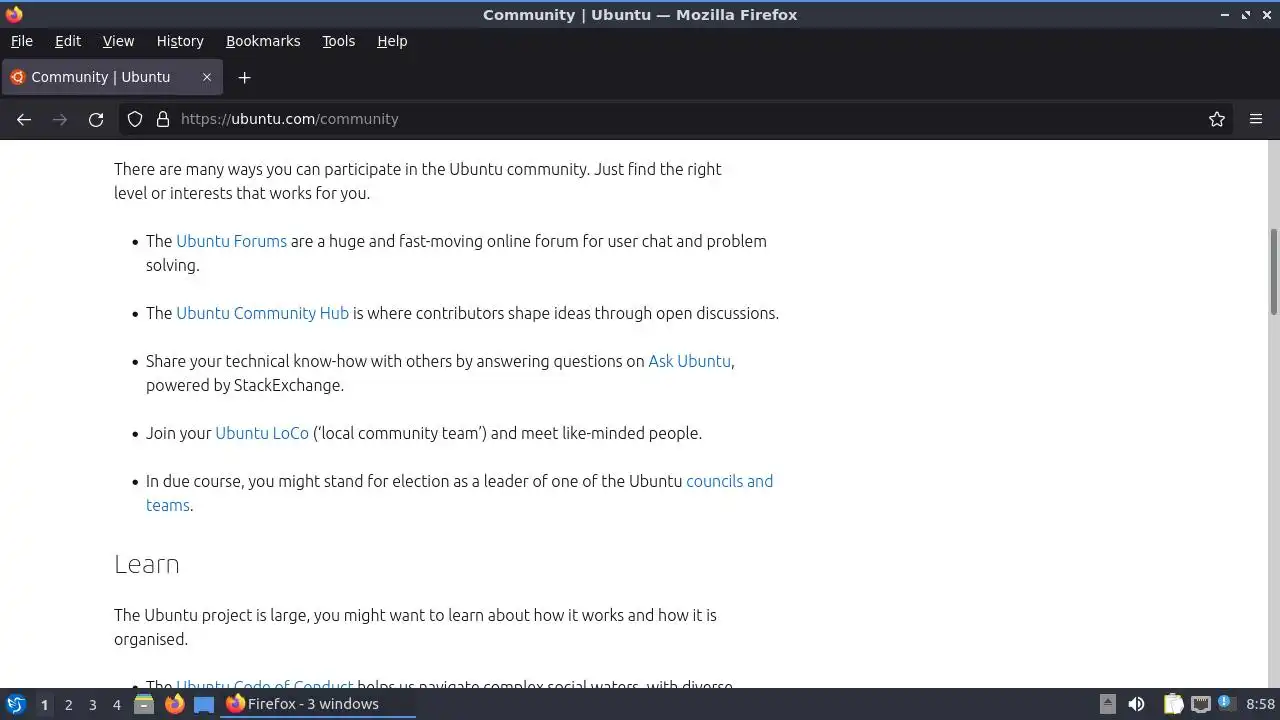The width and height of the screenshot is (1280, 720).
Task: Open a new tab with plus button
Action: pos(244,77)
